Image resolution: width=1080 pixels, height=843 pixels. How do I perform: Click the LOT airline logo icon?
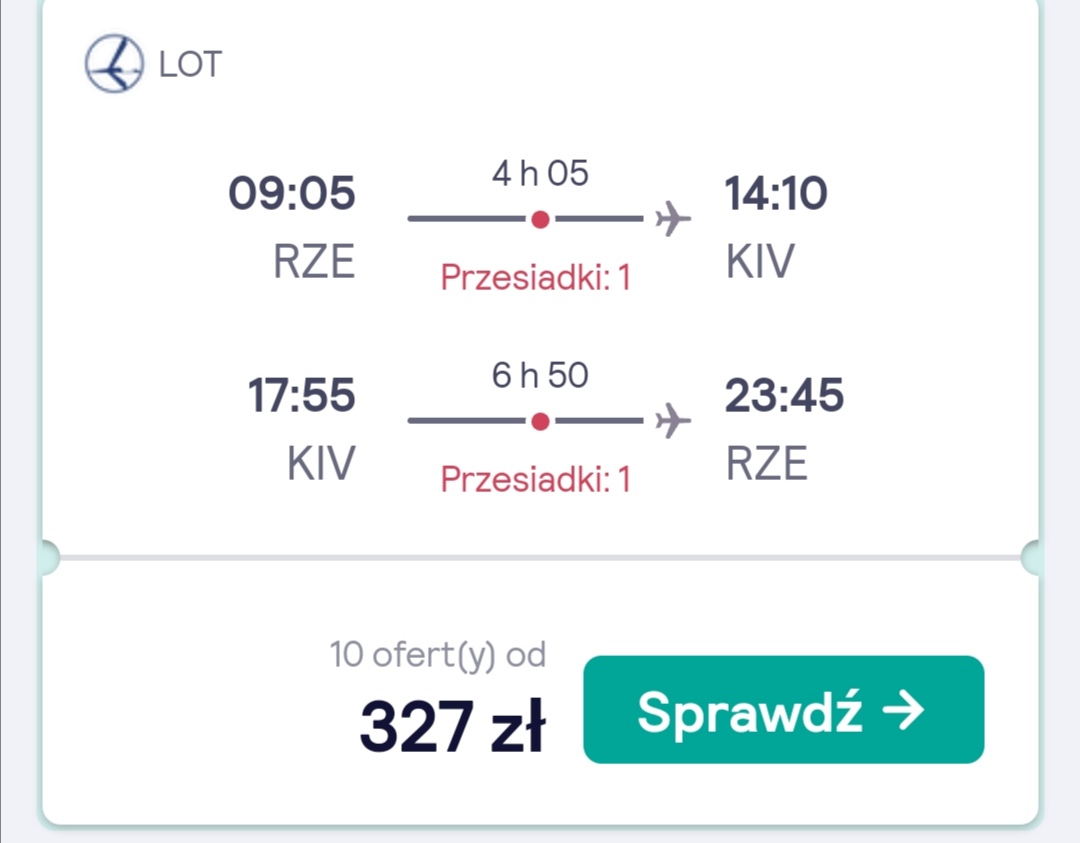[x=114, y=63]
